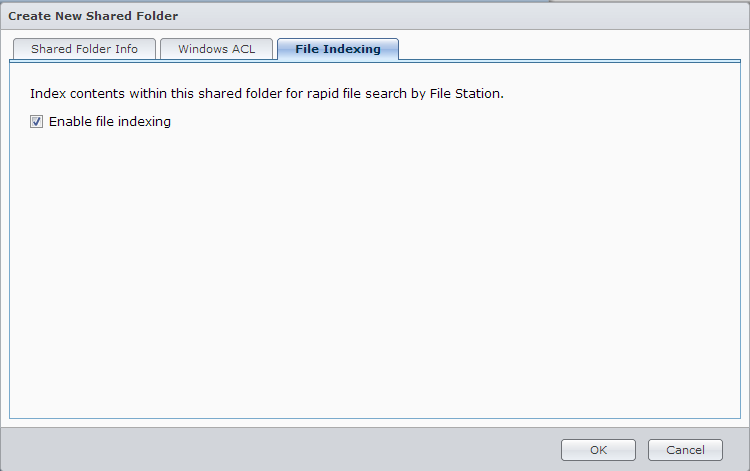Open the Windows ACL tab
Image resolution: width=750 pixels, height=471 pixels.
pos(216,49)
